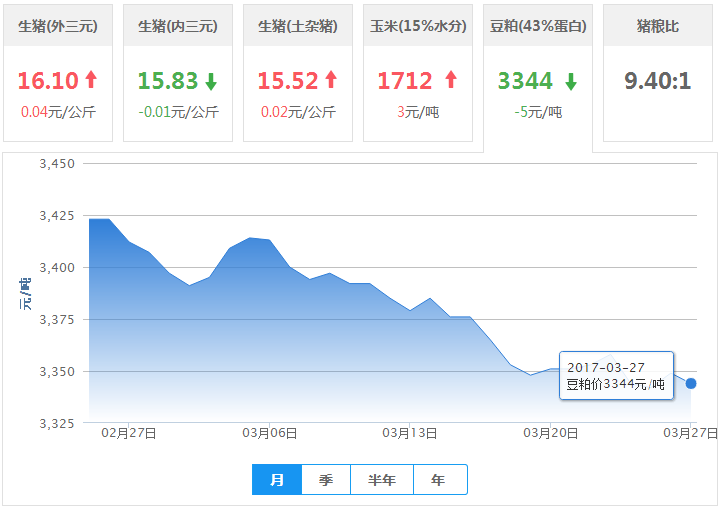Switch chart range to 月

277,480
